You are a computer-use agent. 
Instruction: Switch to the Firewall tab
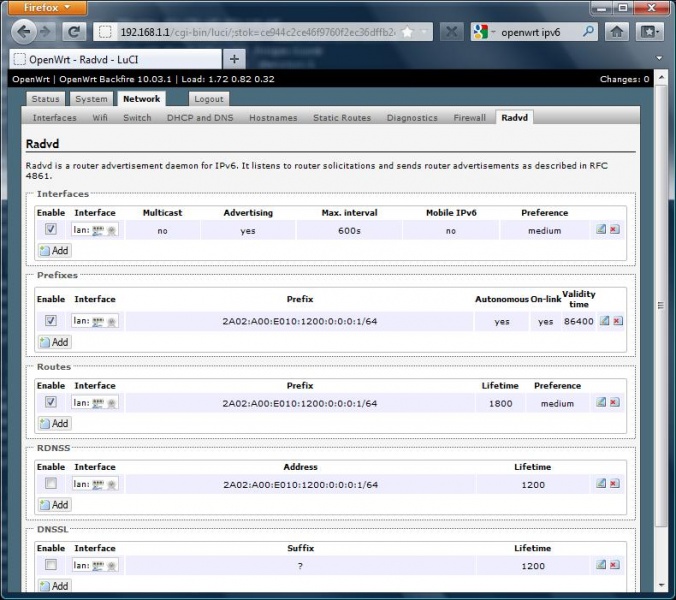coord(469,118)
